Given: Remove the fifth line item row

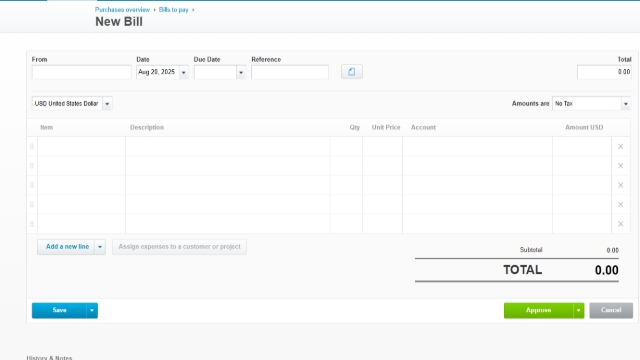Looking at the screenshot, I should coord(620,224).
